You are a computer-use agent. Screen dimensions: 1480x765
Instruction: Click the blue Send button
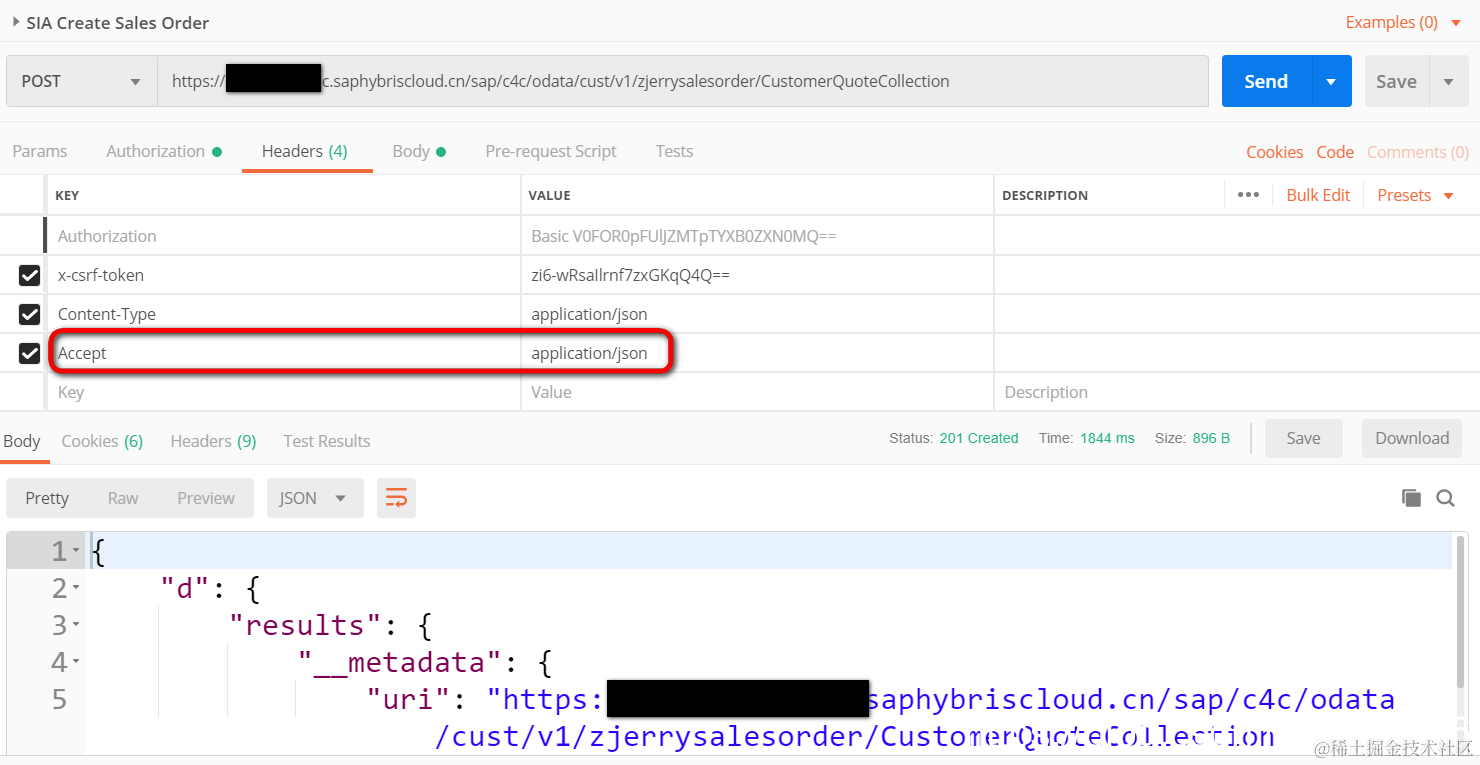(x=1266, y=81)
